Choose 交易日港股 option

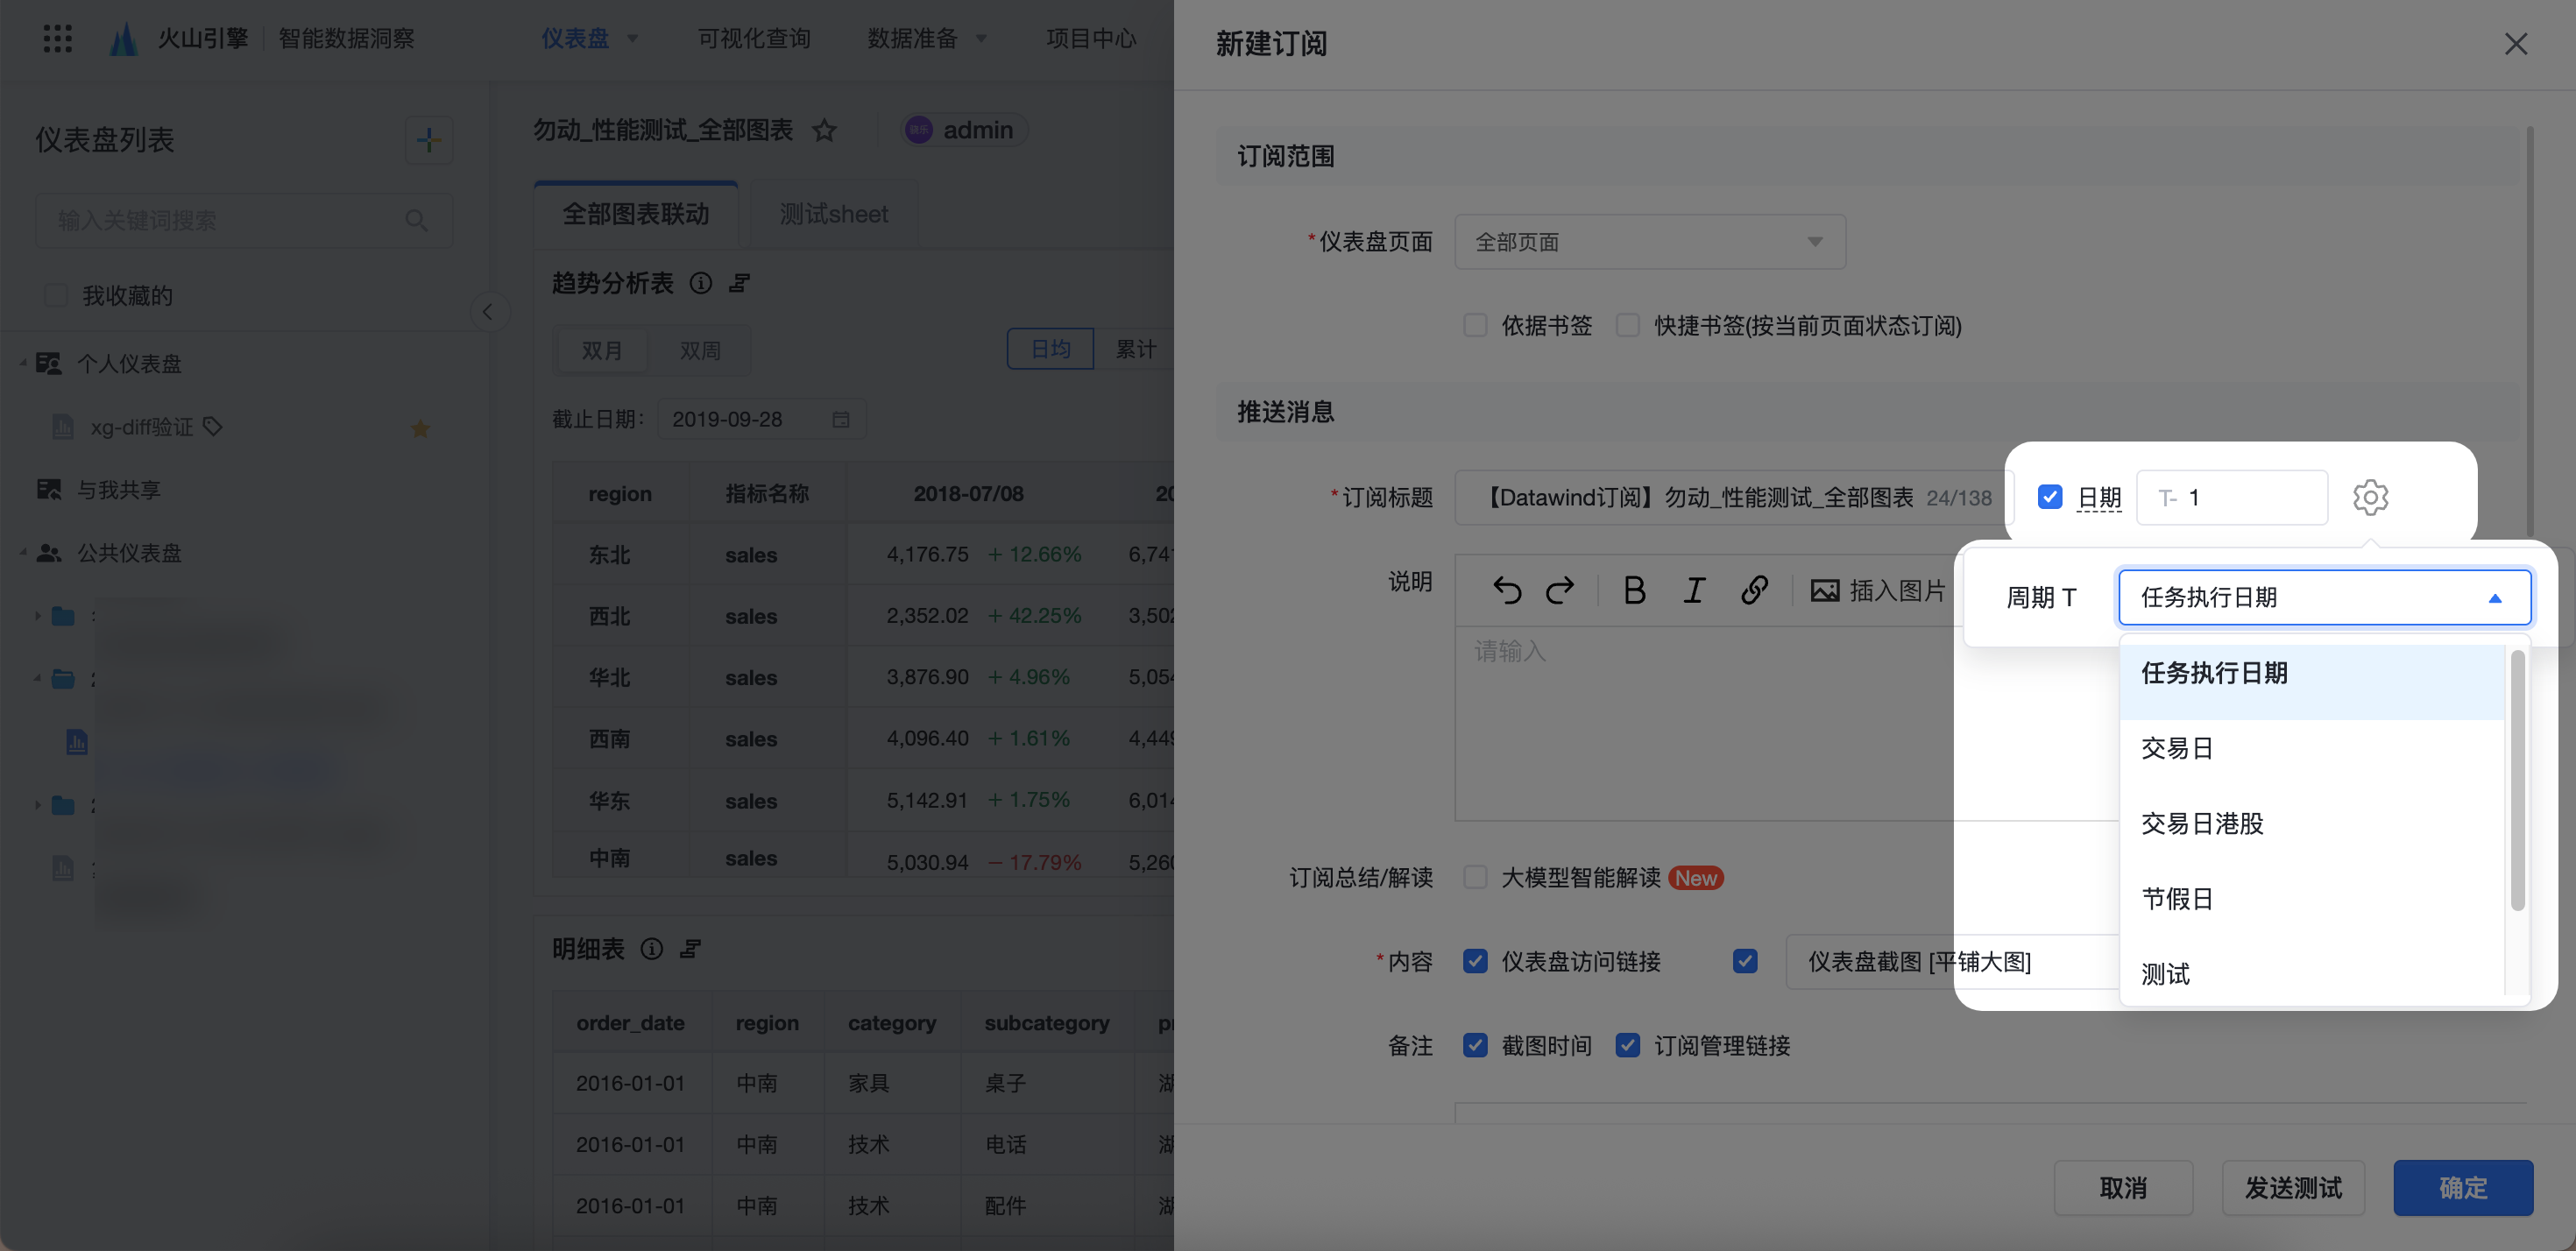(x=2311, y=823)
